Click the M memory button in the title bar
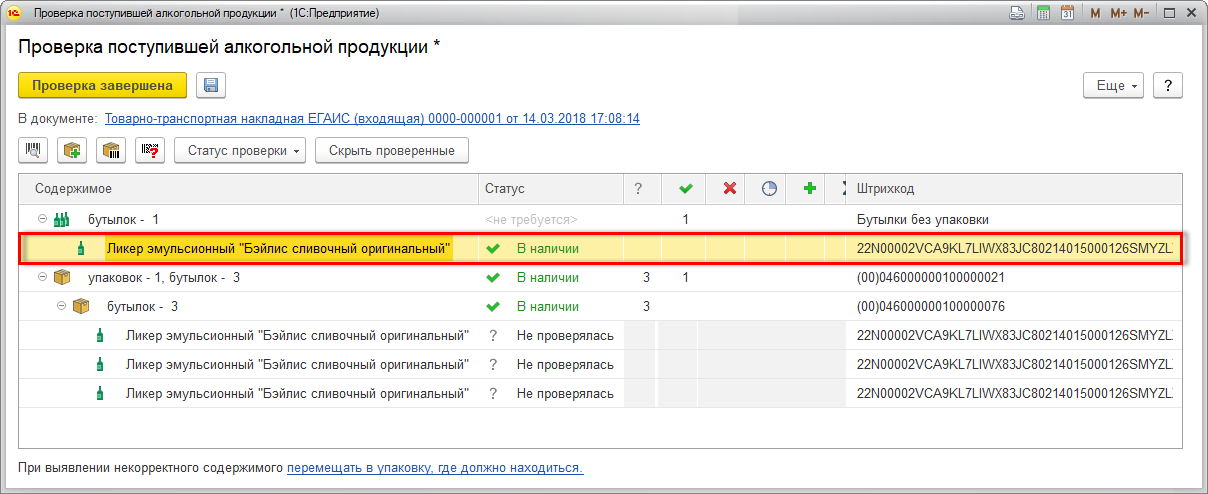1208x494 pixels. [x=1095, y=13]
